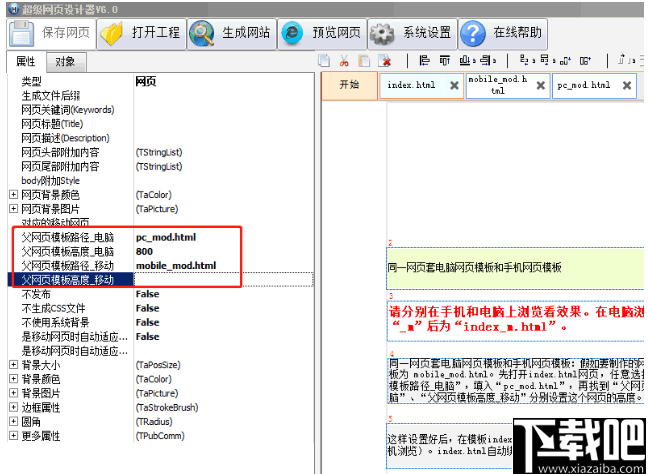Select the body附加Style property row

click(160, 181)
